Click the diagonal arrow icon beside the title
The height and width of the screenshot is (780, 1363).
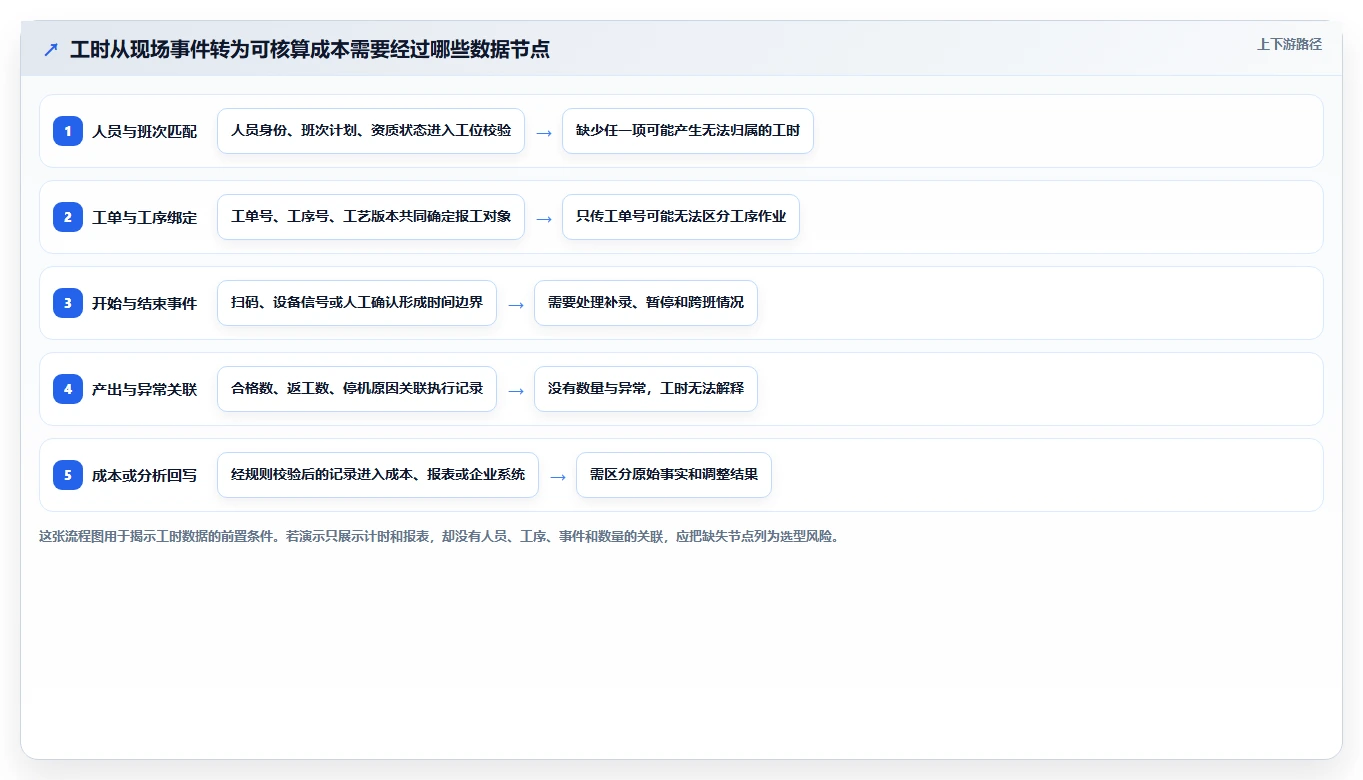point(51,50)
